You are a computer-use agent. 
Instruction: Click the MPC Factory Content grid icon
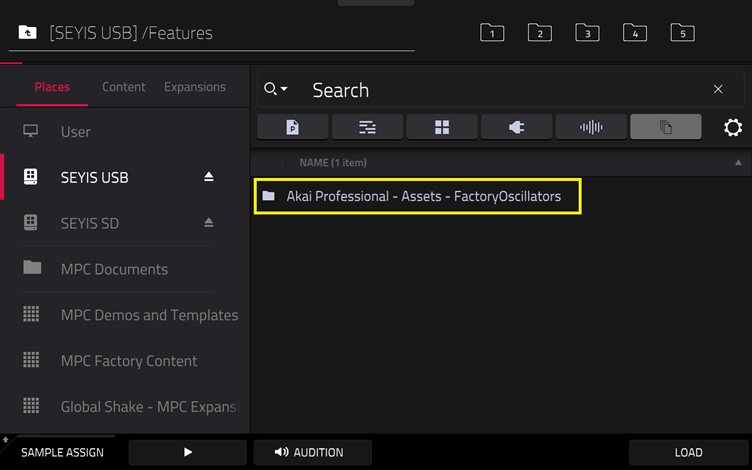[x=31, y=360]
